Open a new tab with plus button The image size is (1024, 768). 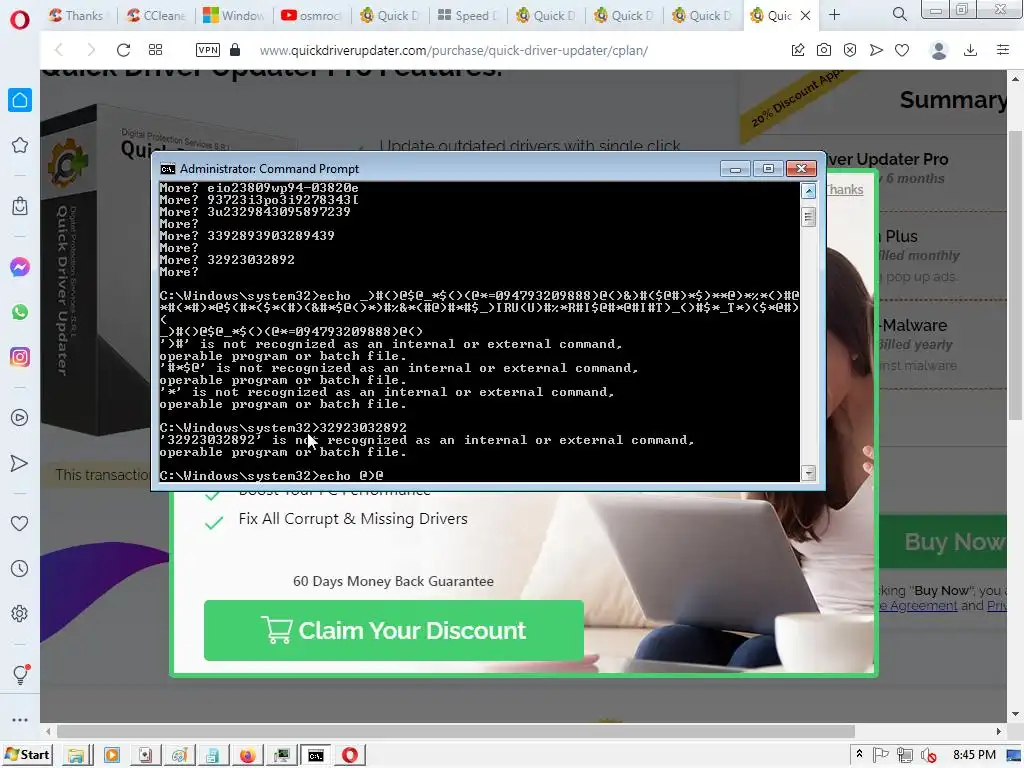pos(835,15)
